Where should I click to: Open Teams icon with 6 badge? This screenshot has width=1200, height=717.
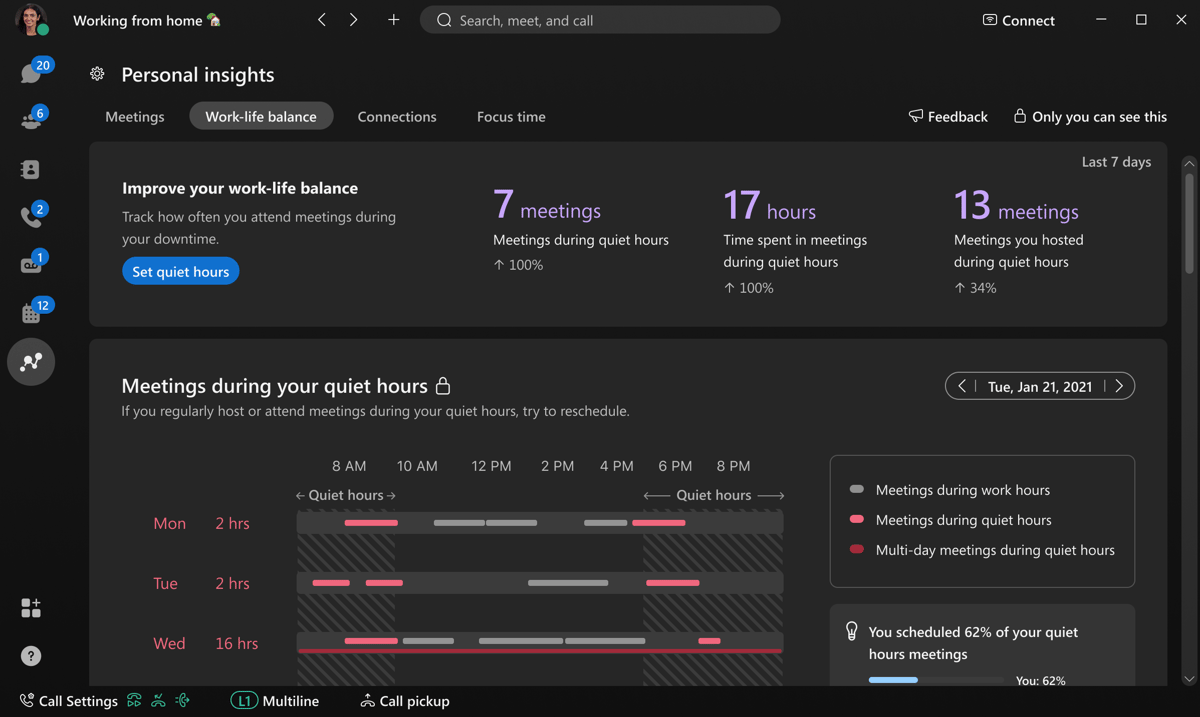(30, 121)
